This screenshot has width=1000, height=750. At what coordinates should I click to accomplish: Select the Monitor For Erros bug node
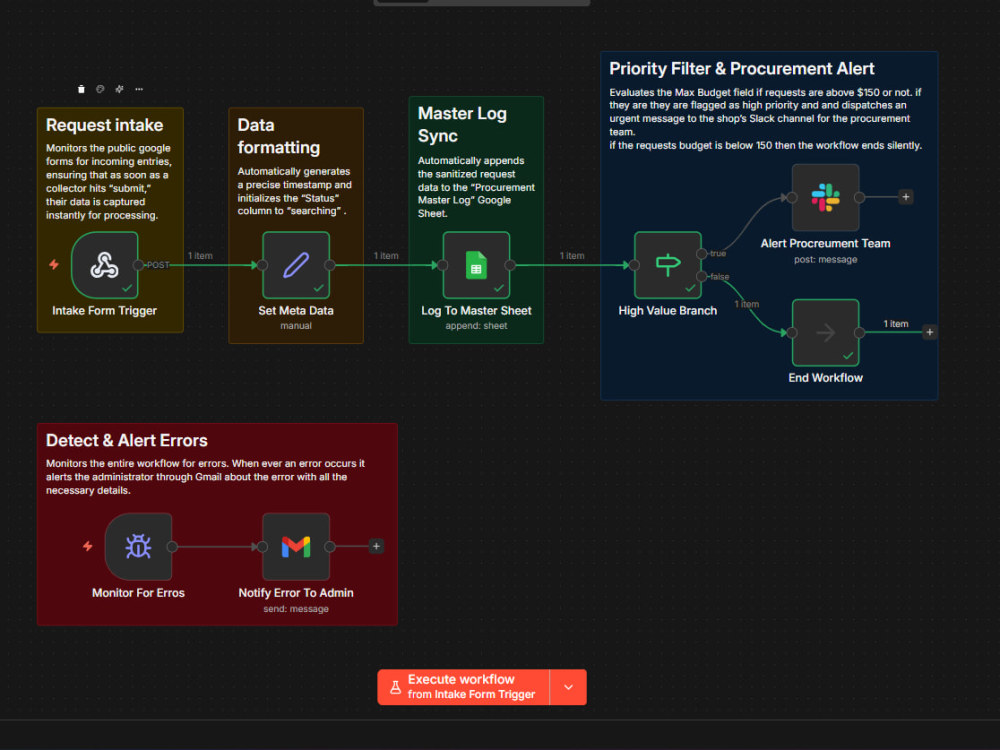click(x=138, y=547)
